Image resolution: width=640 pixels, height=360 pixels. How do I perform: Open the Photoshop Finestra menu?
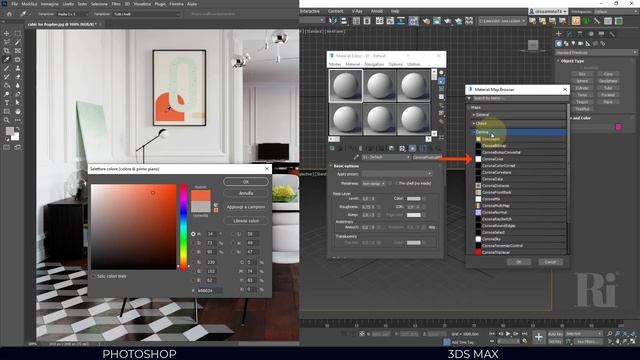176,4
